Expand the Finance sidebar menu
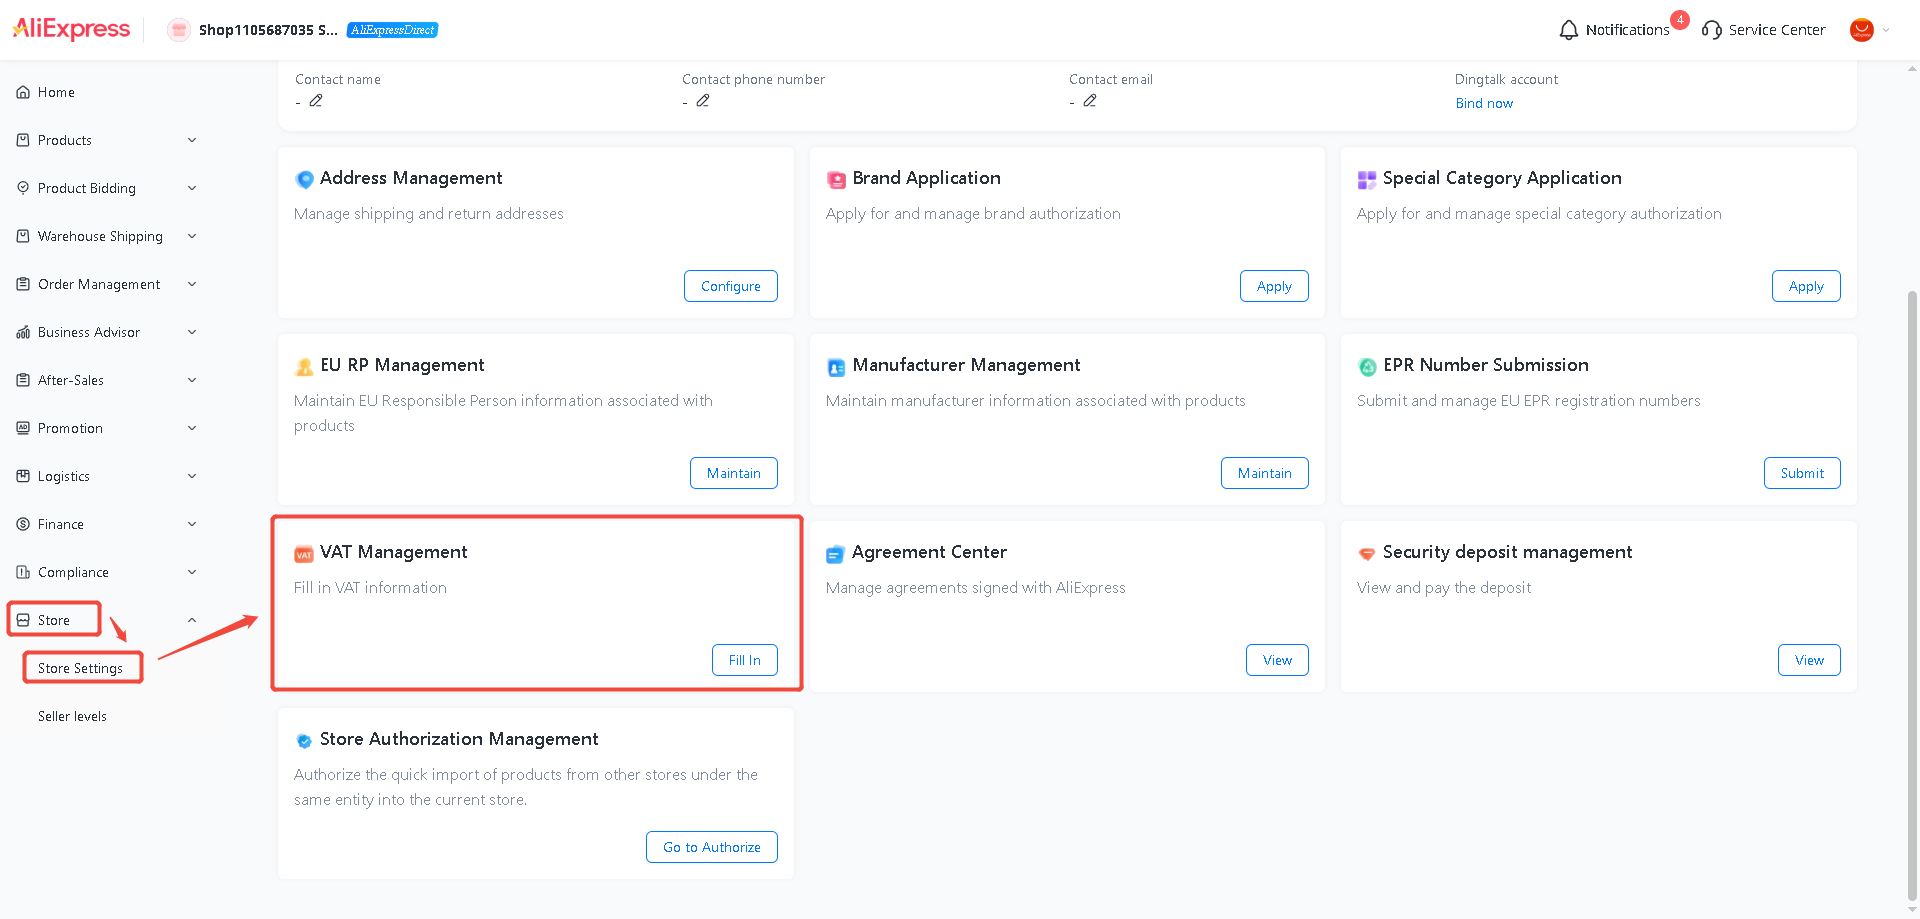The width and height of the screenshot is (1920, 919). 107,524
